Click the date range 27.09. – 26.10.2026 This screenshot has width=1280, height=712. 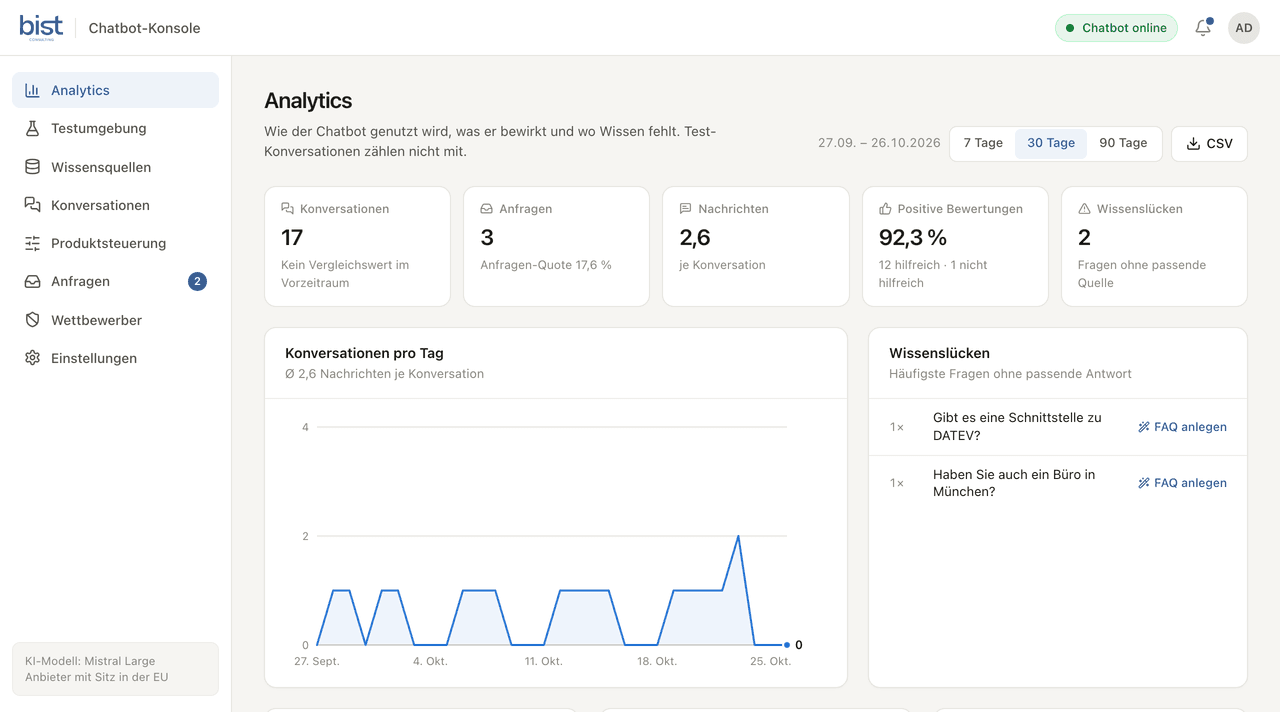pyautogui.click(x=879, y=143)
